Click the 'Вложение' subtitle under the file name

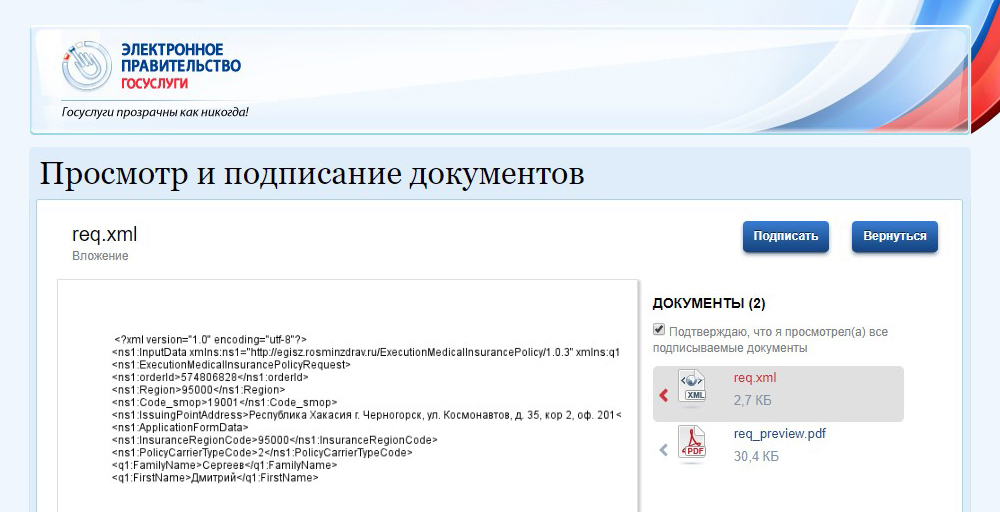[100, 256]
